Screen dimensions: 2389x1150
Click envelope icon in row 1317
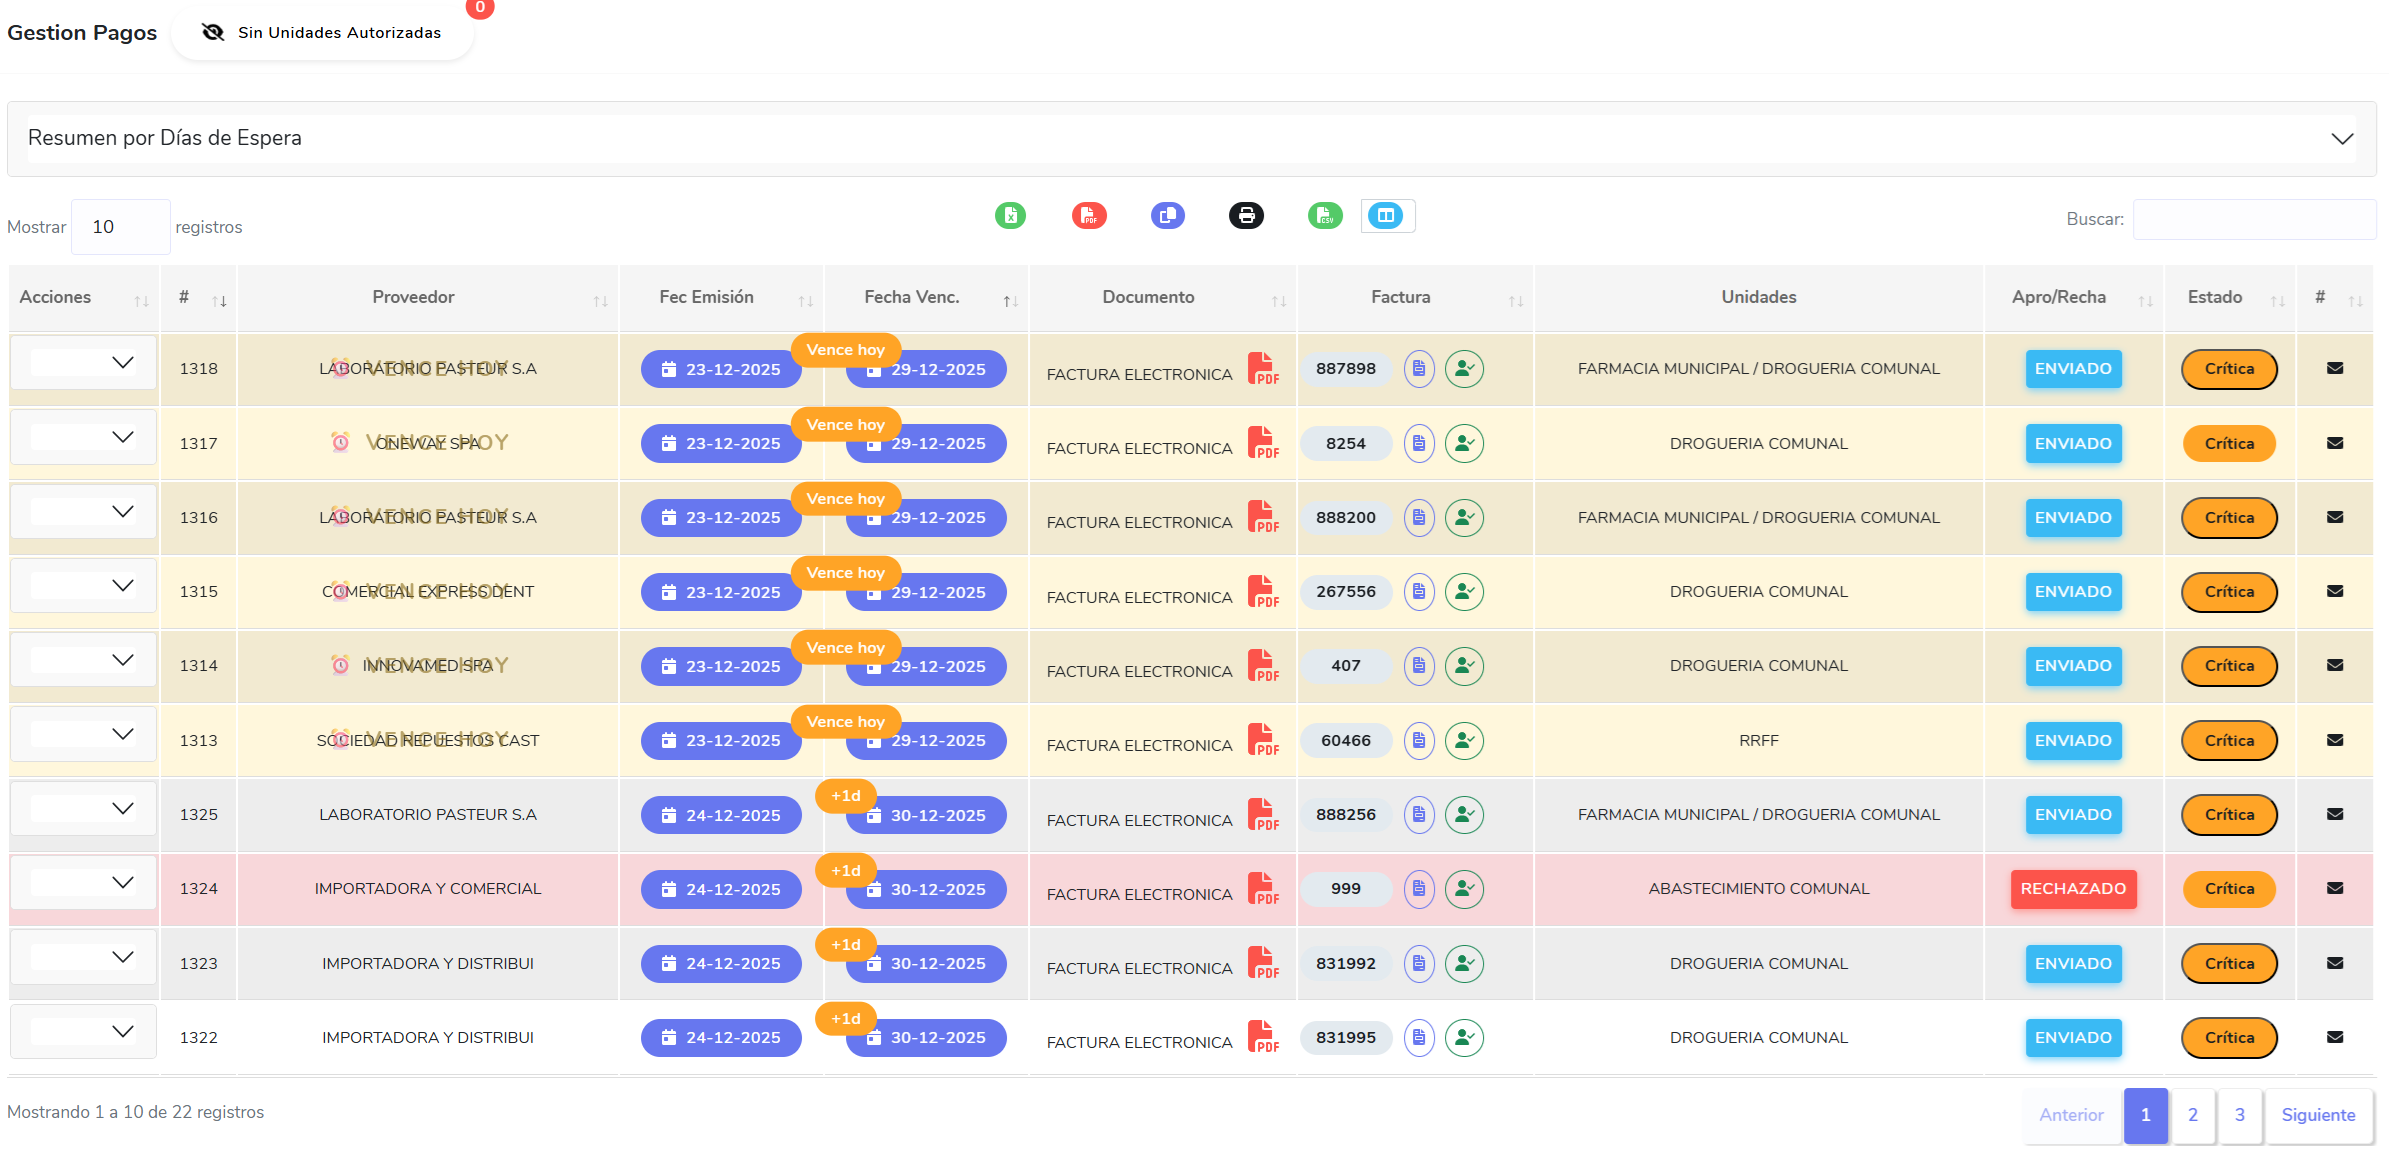coord(2335,443)
